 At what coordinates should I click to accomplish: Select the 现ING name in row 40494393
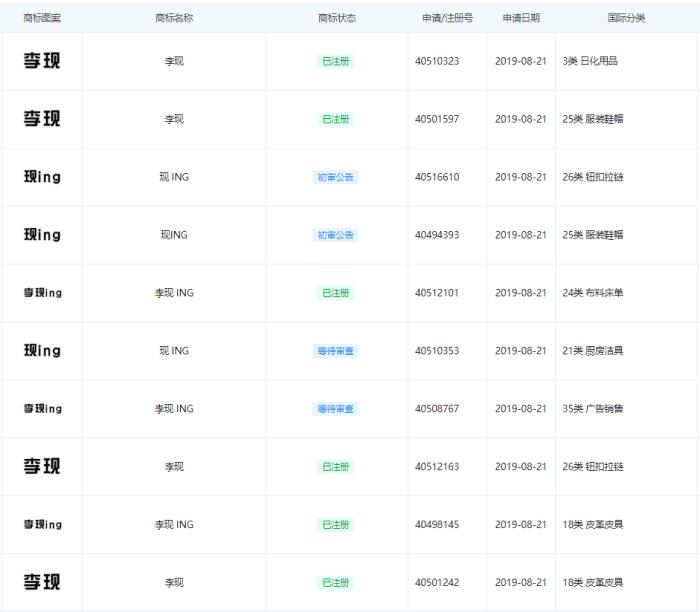(x=174, y=235)
